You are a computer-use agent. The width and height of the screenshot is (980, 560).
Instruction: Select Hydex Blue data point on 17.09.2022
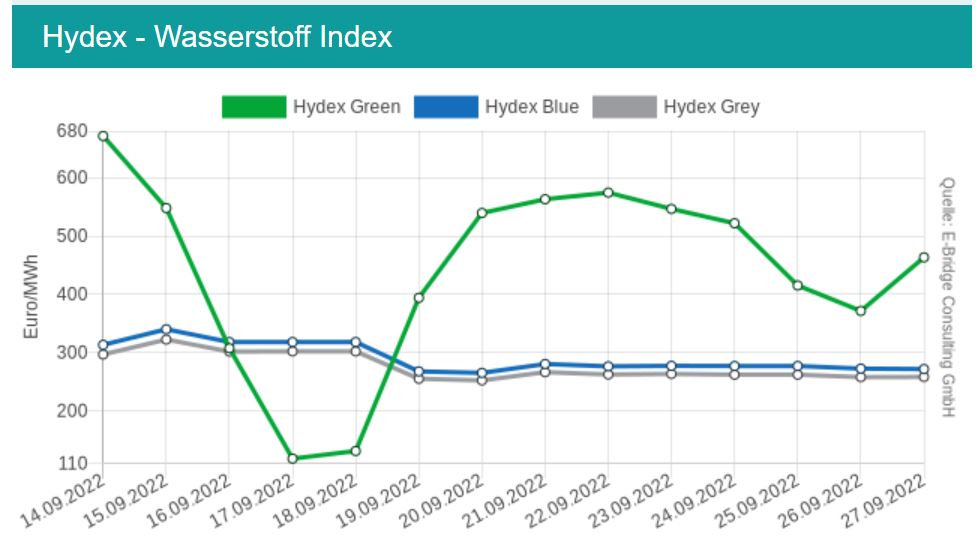pos(292,342)
